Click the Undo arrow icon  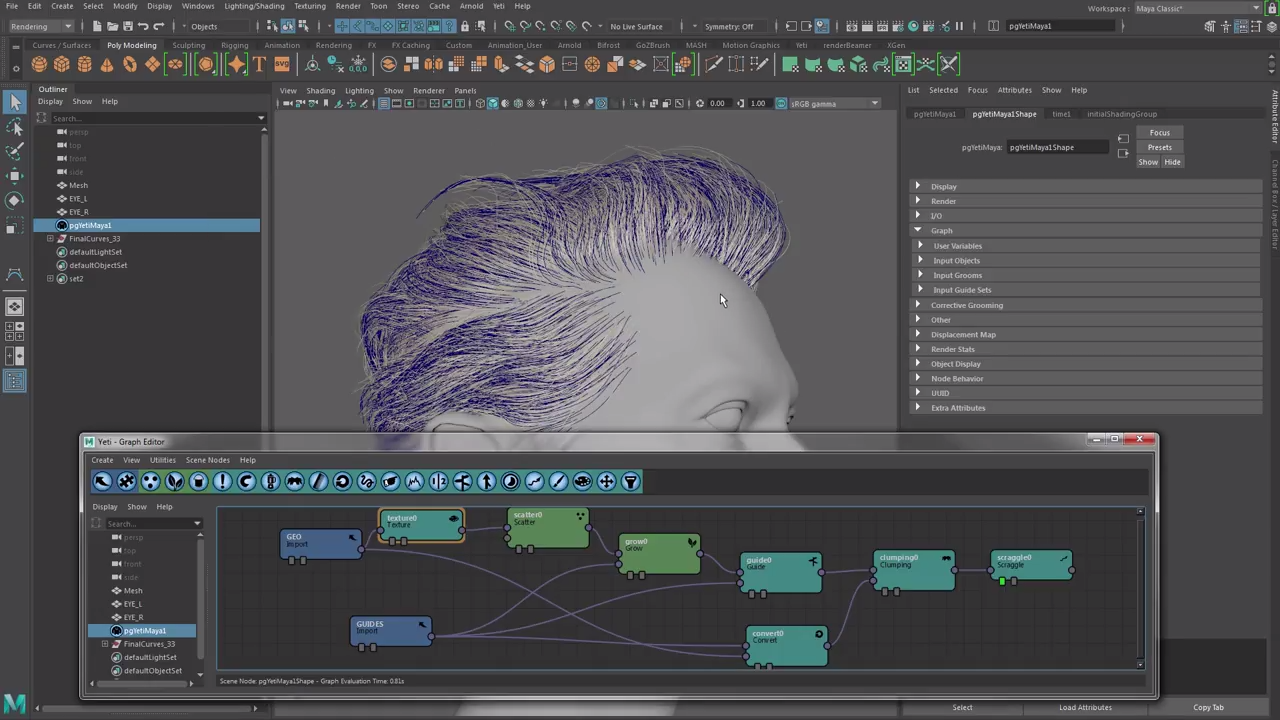point(143,26)
